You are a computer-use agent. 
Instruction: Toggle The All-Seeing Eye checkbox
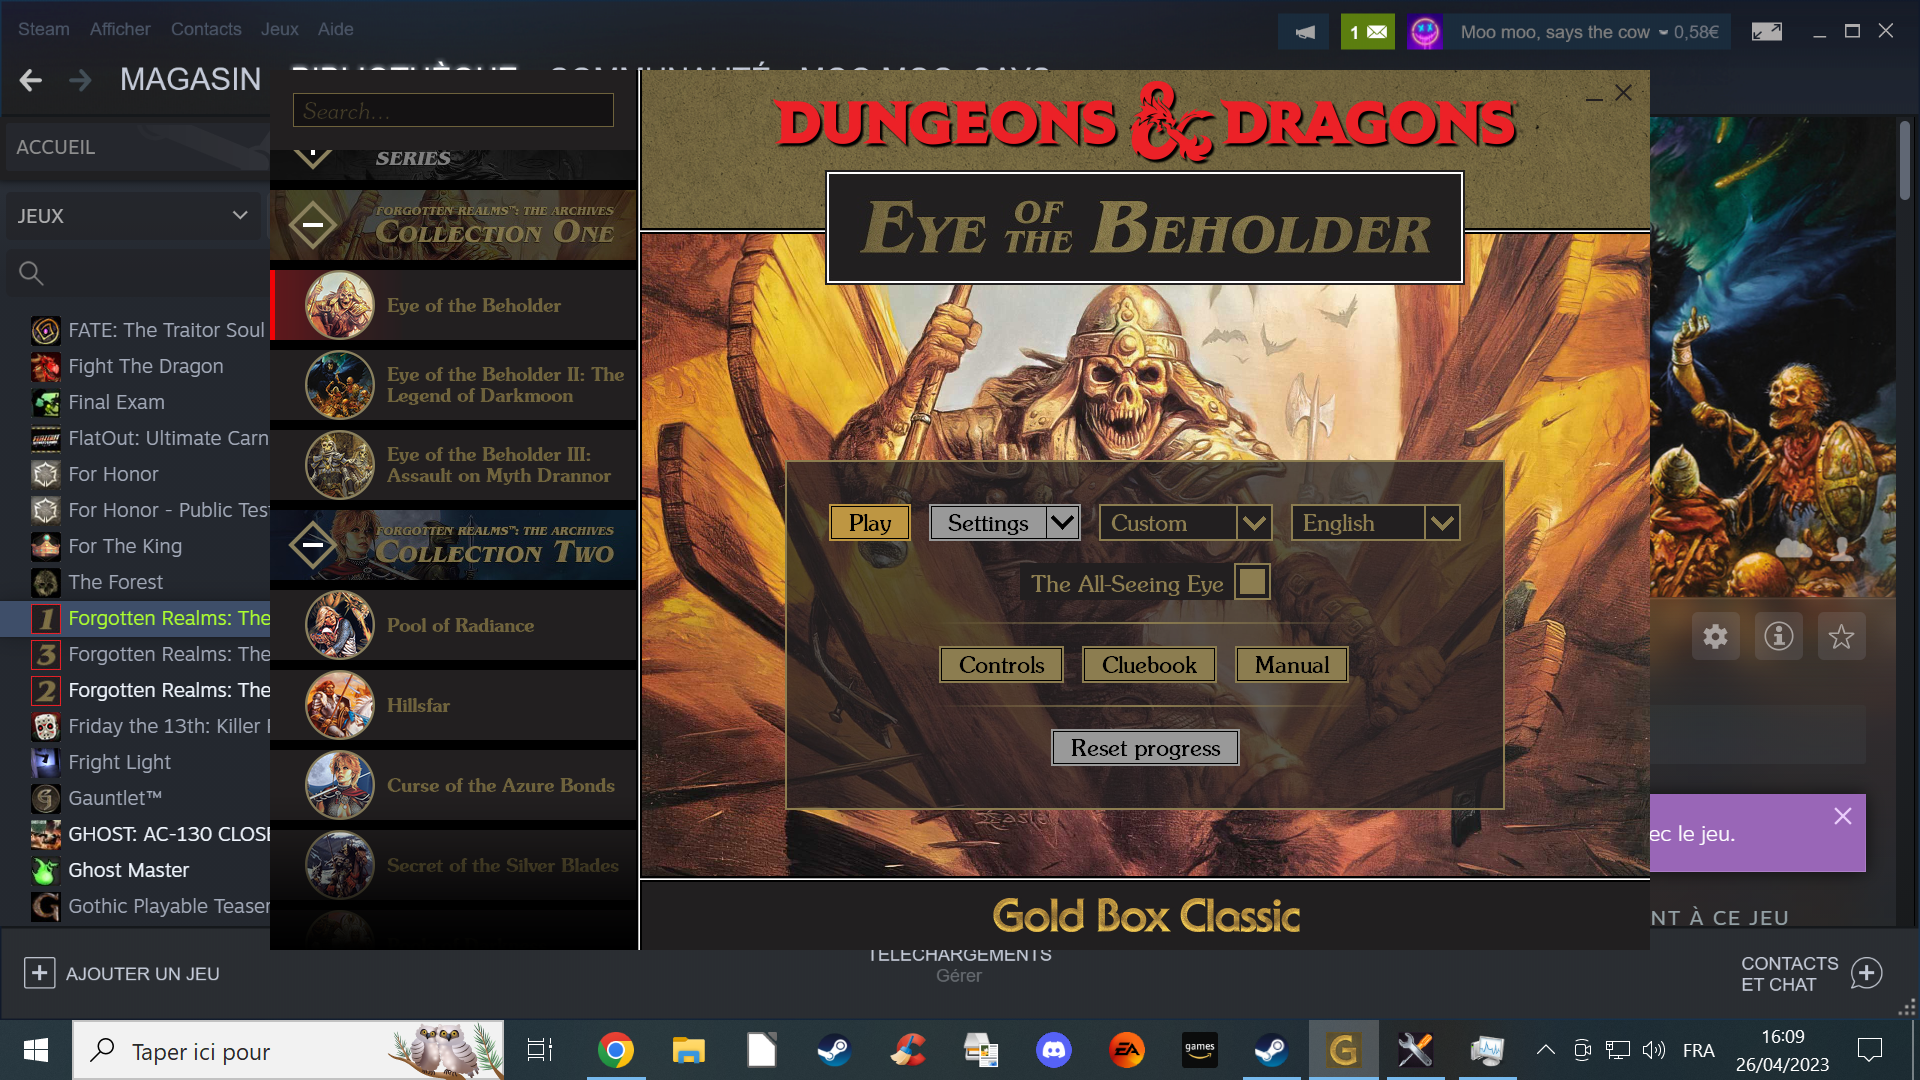(x=1252, y=582)
